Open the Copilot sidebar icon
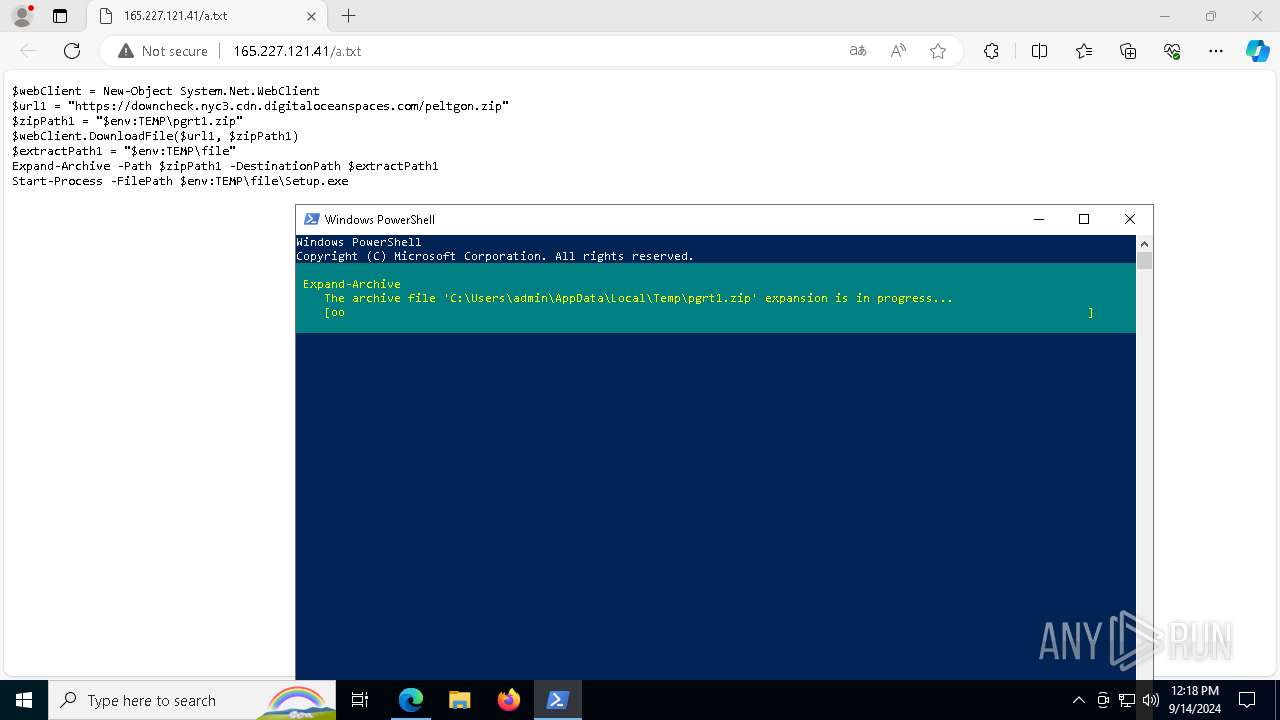This screenshot has width=1280, height=720. [x=1257, y=51]
